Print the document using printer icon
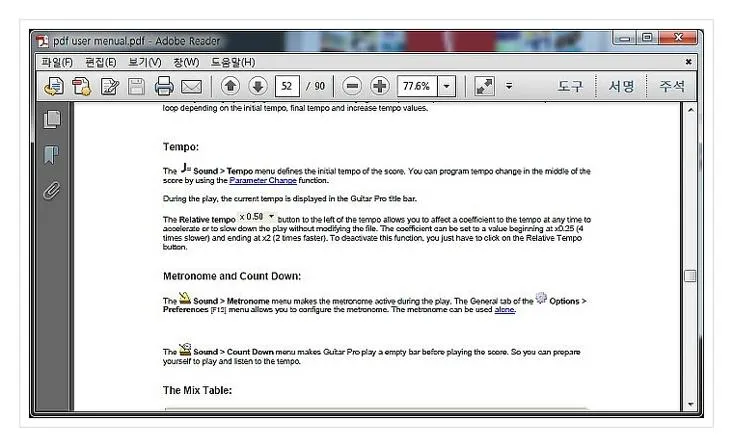Image resolution: width=733 pixels, height=447 pixels. [164, 86]
